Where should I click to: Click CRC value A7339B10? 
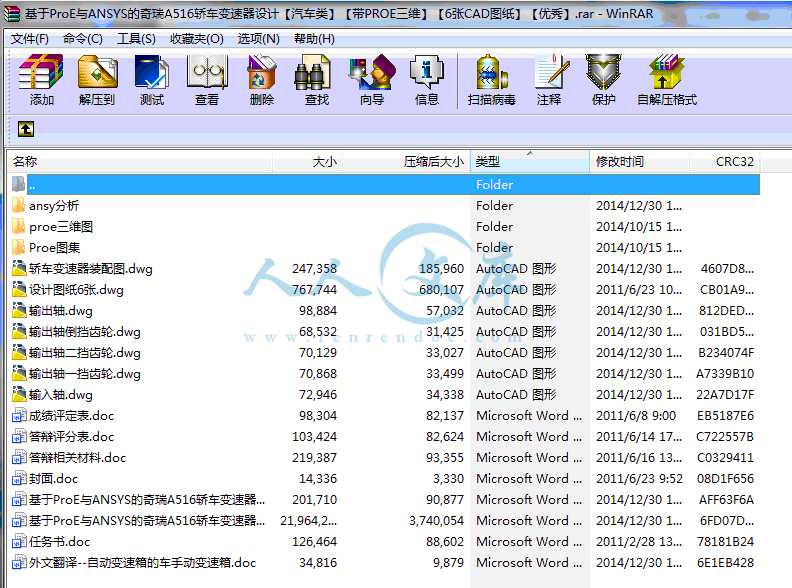coord(725,374)
